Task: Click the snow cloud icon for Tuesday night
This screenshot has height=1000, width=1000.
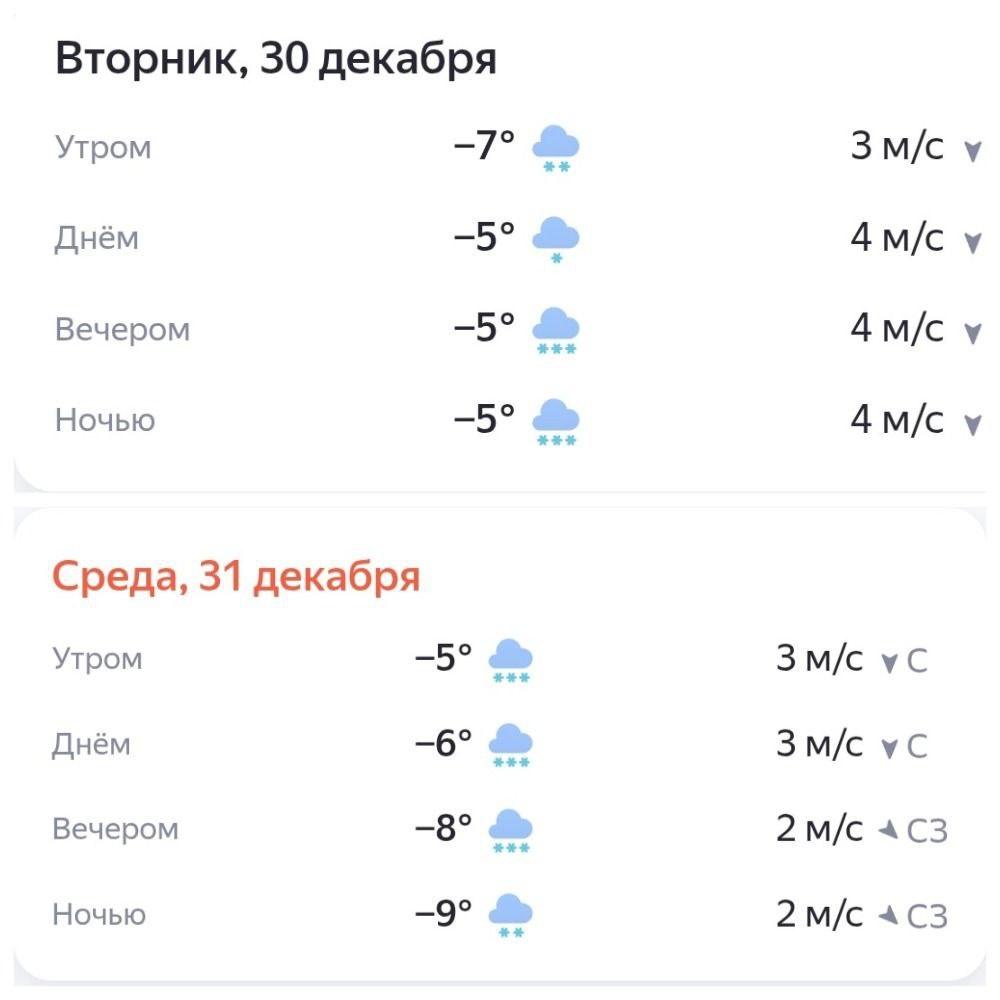Action: [555, 422]
